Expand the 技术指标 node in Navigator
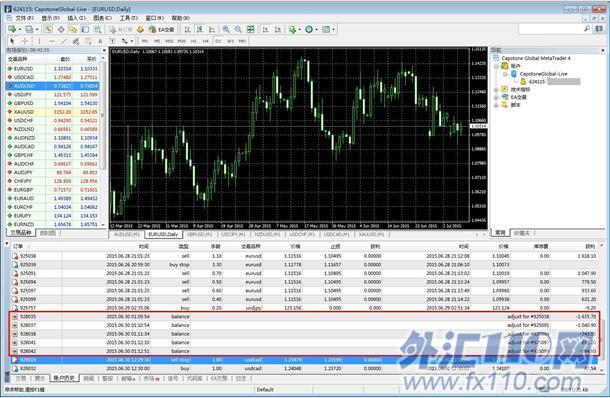 [496, 89]
